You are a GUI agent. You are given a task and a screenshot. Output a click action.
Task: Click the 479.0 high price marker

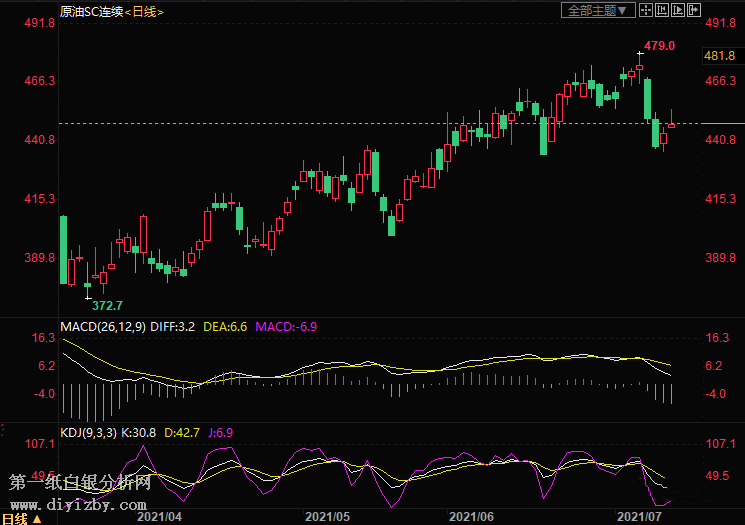pyautogui.click(x=659, y=46)
